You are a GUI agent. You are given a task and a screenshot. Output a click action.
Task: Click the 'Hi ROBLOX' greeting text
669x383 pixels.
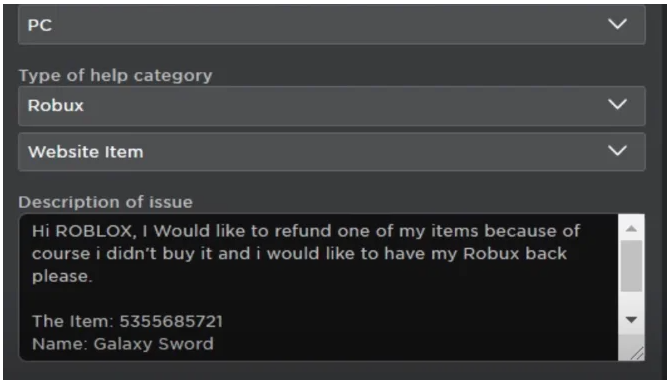(84, 231)
